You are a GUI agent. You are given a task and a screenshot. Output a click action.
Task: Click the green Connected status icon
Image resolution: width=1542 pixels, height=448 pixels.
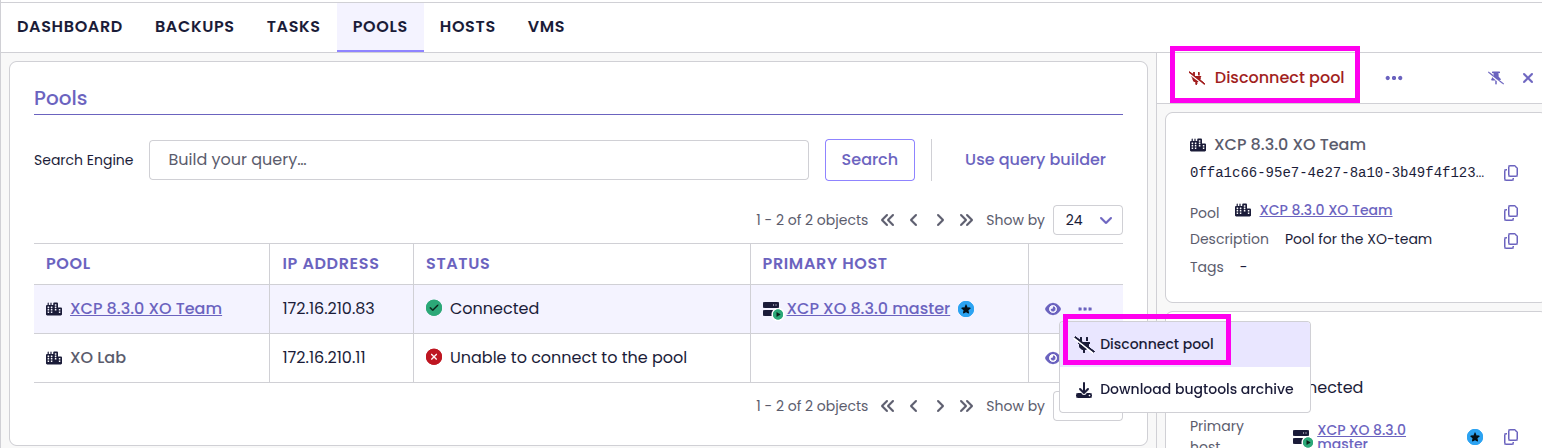tap(434, 309)
